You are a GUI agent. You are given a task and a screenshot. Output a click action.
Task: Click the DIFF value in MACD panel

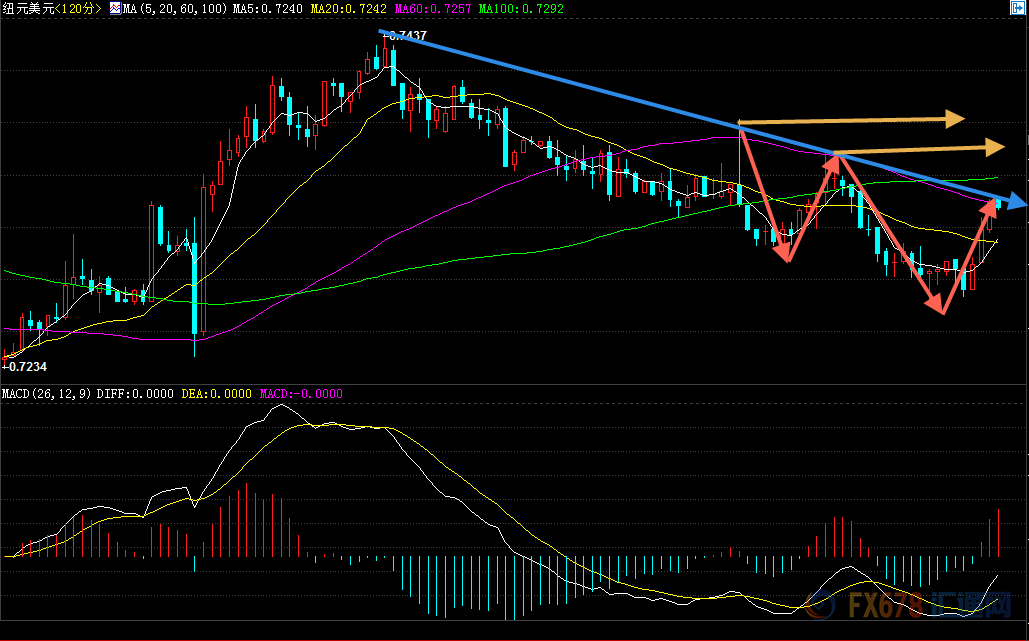tap(135, 394)
